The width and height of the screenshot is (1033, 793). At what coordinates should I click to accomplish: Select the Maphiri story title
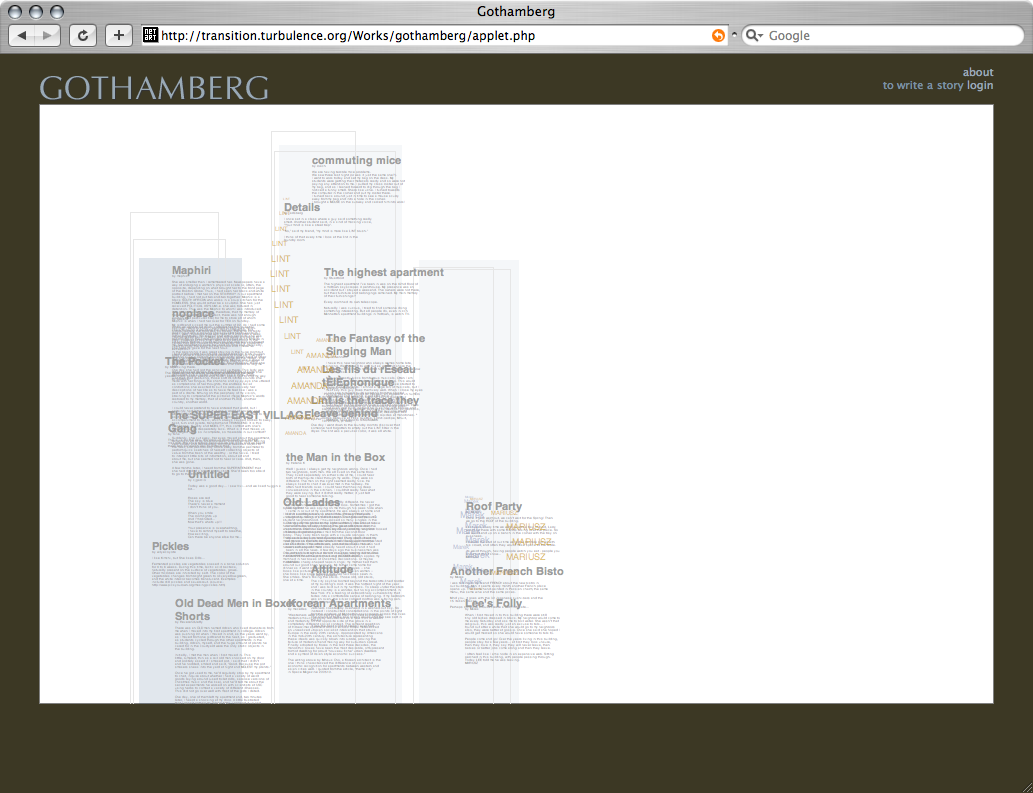click(191, 270)
